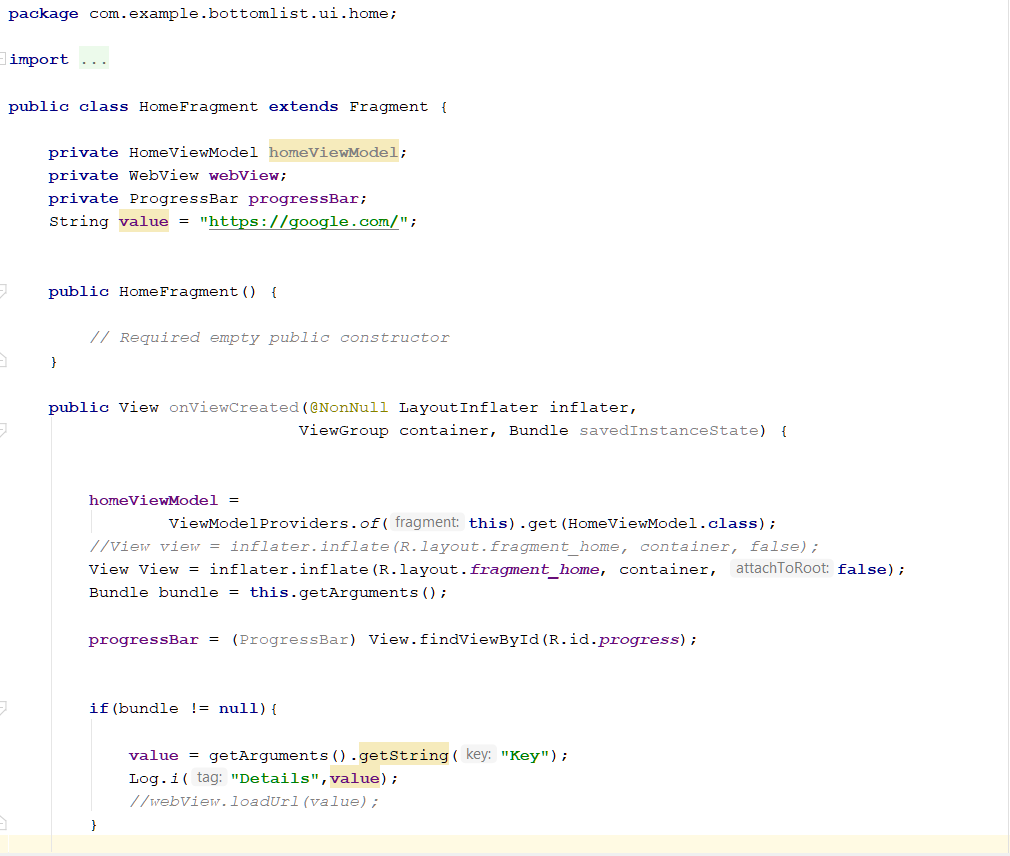1010x856 pixels.
Task: Click the highlighted value in the String declaration
Action: pyautogui.click(x=144, y=222)
